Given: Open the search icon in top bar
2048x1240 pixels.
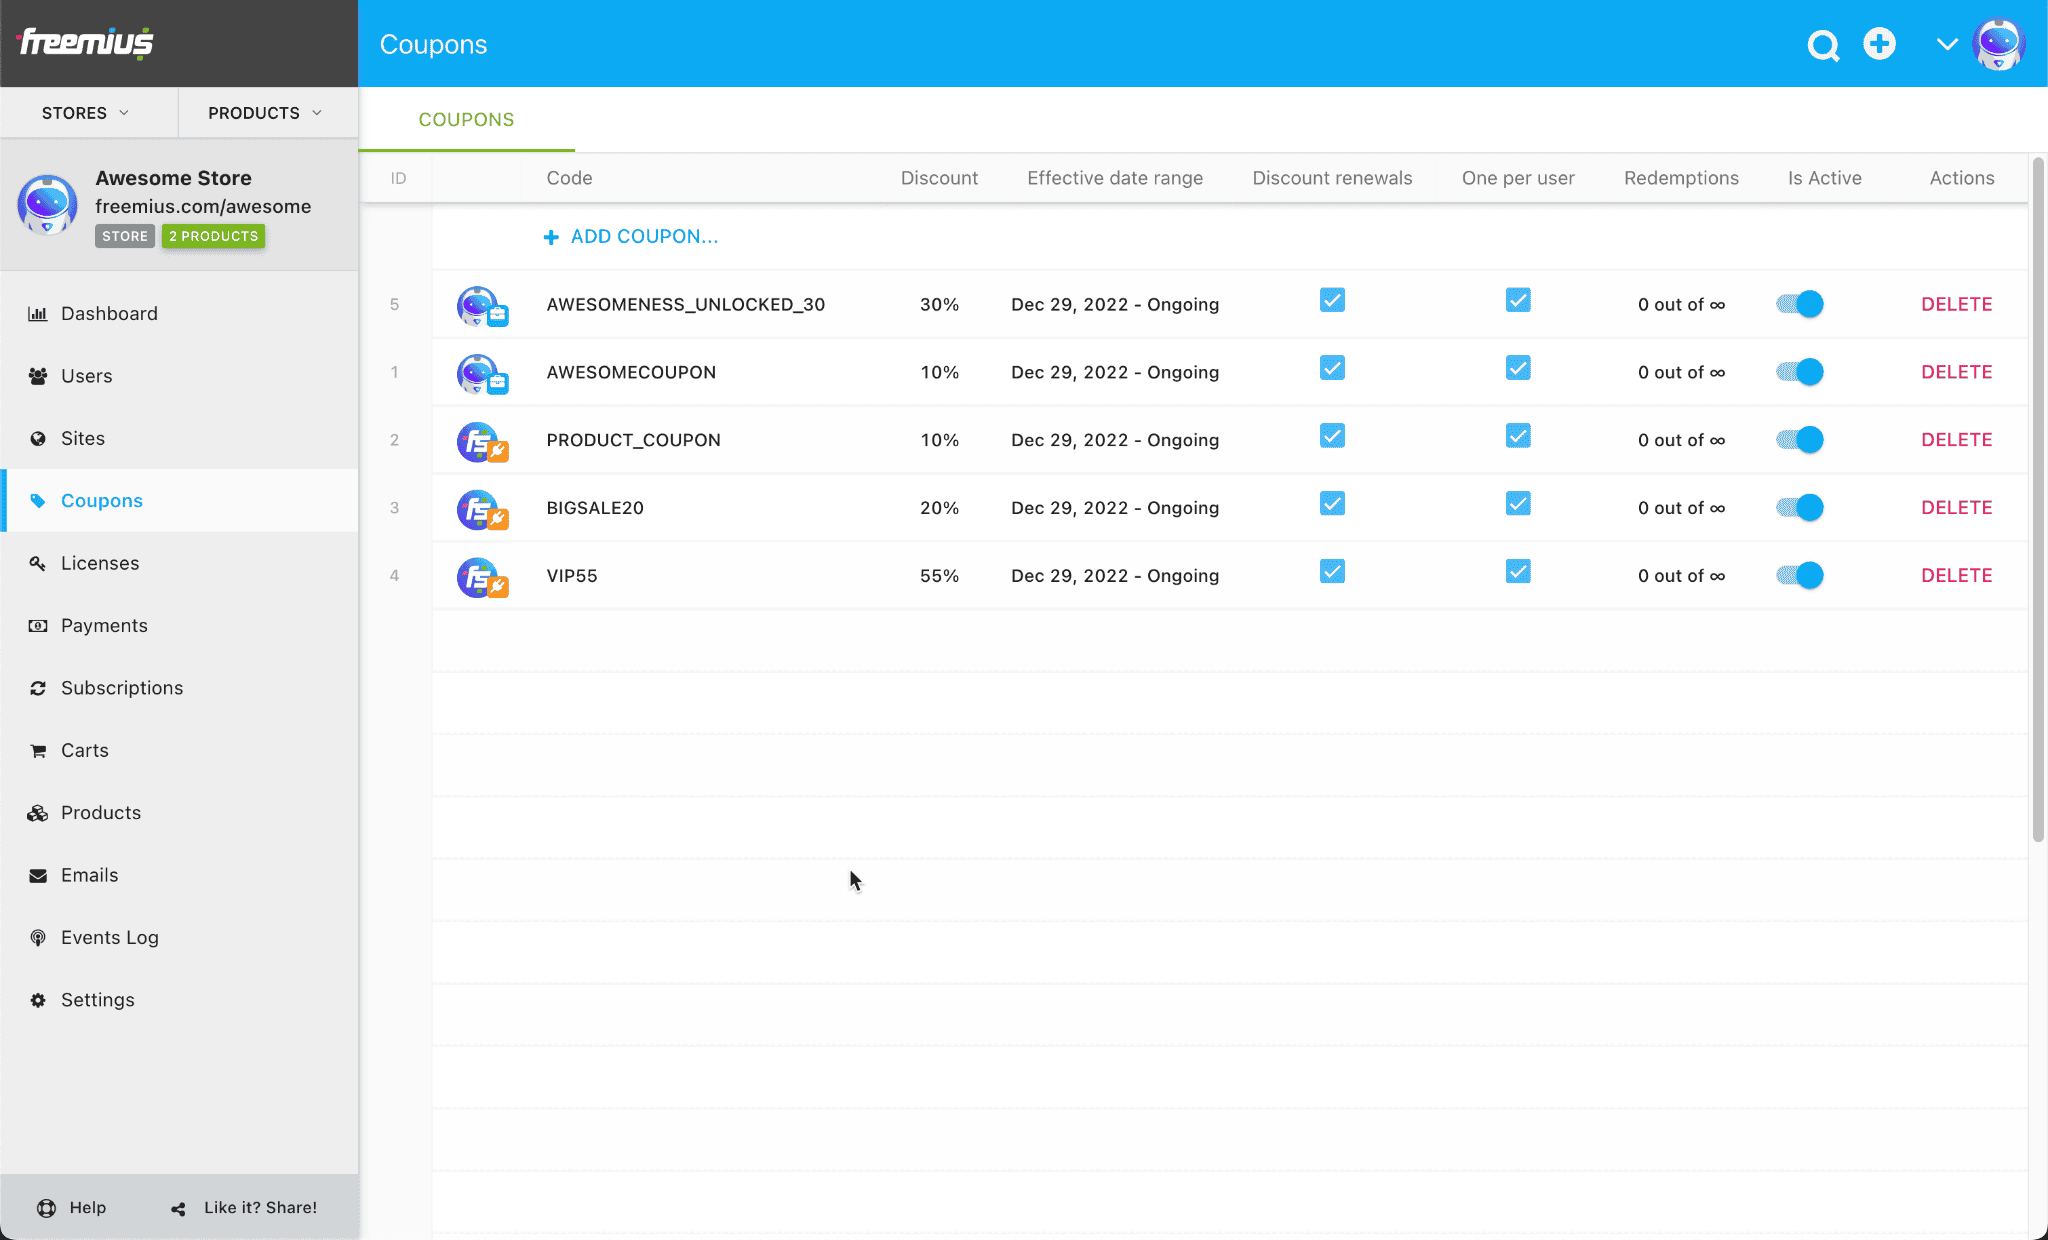Looking at the screenshot, I should pos(1823,44).
